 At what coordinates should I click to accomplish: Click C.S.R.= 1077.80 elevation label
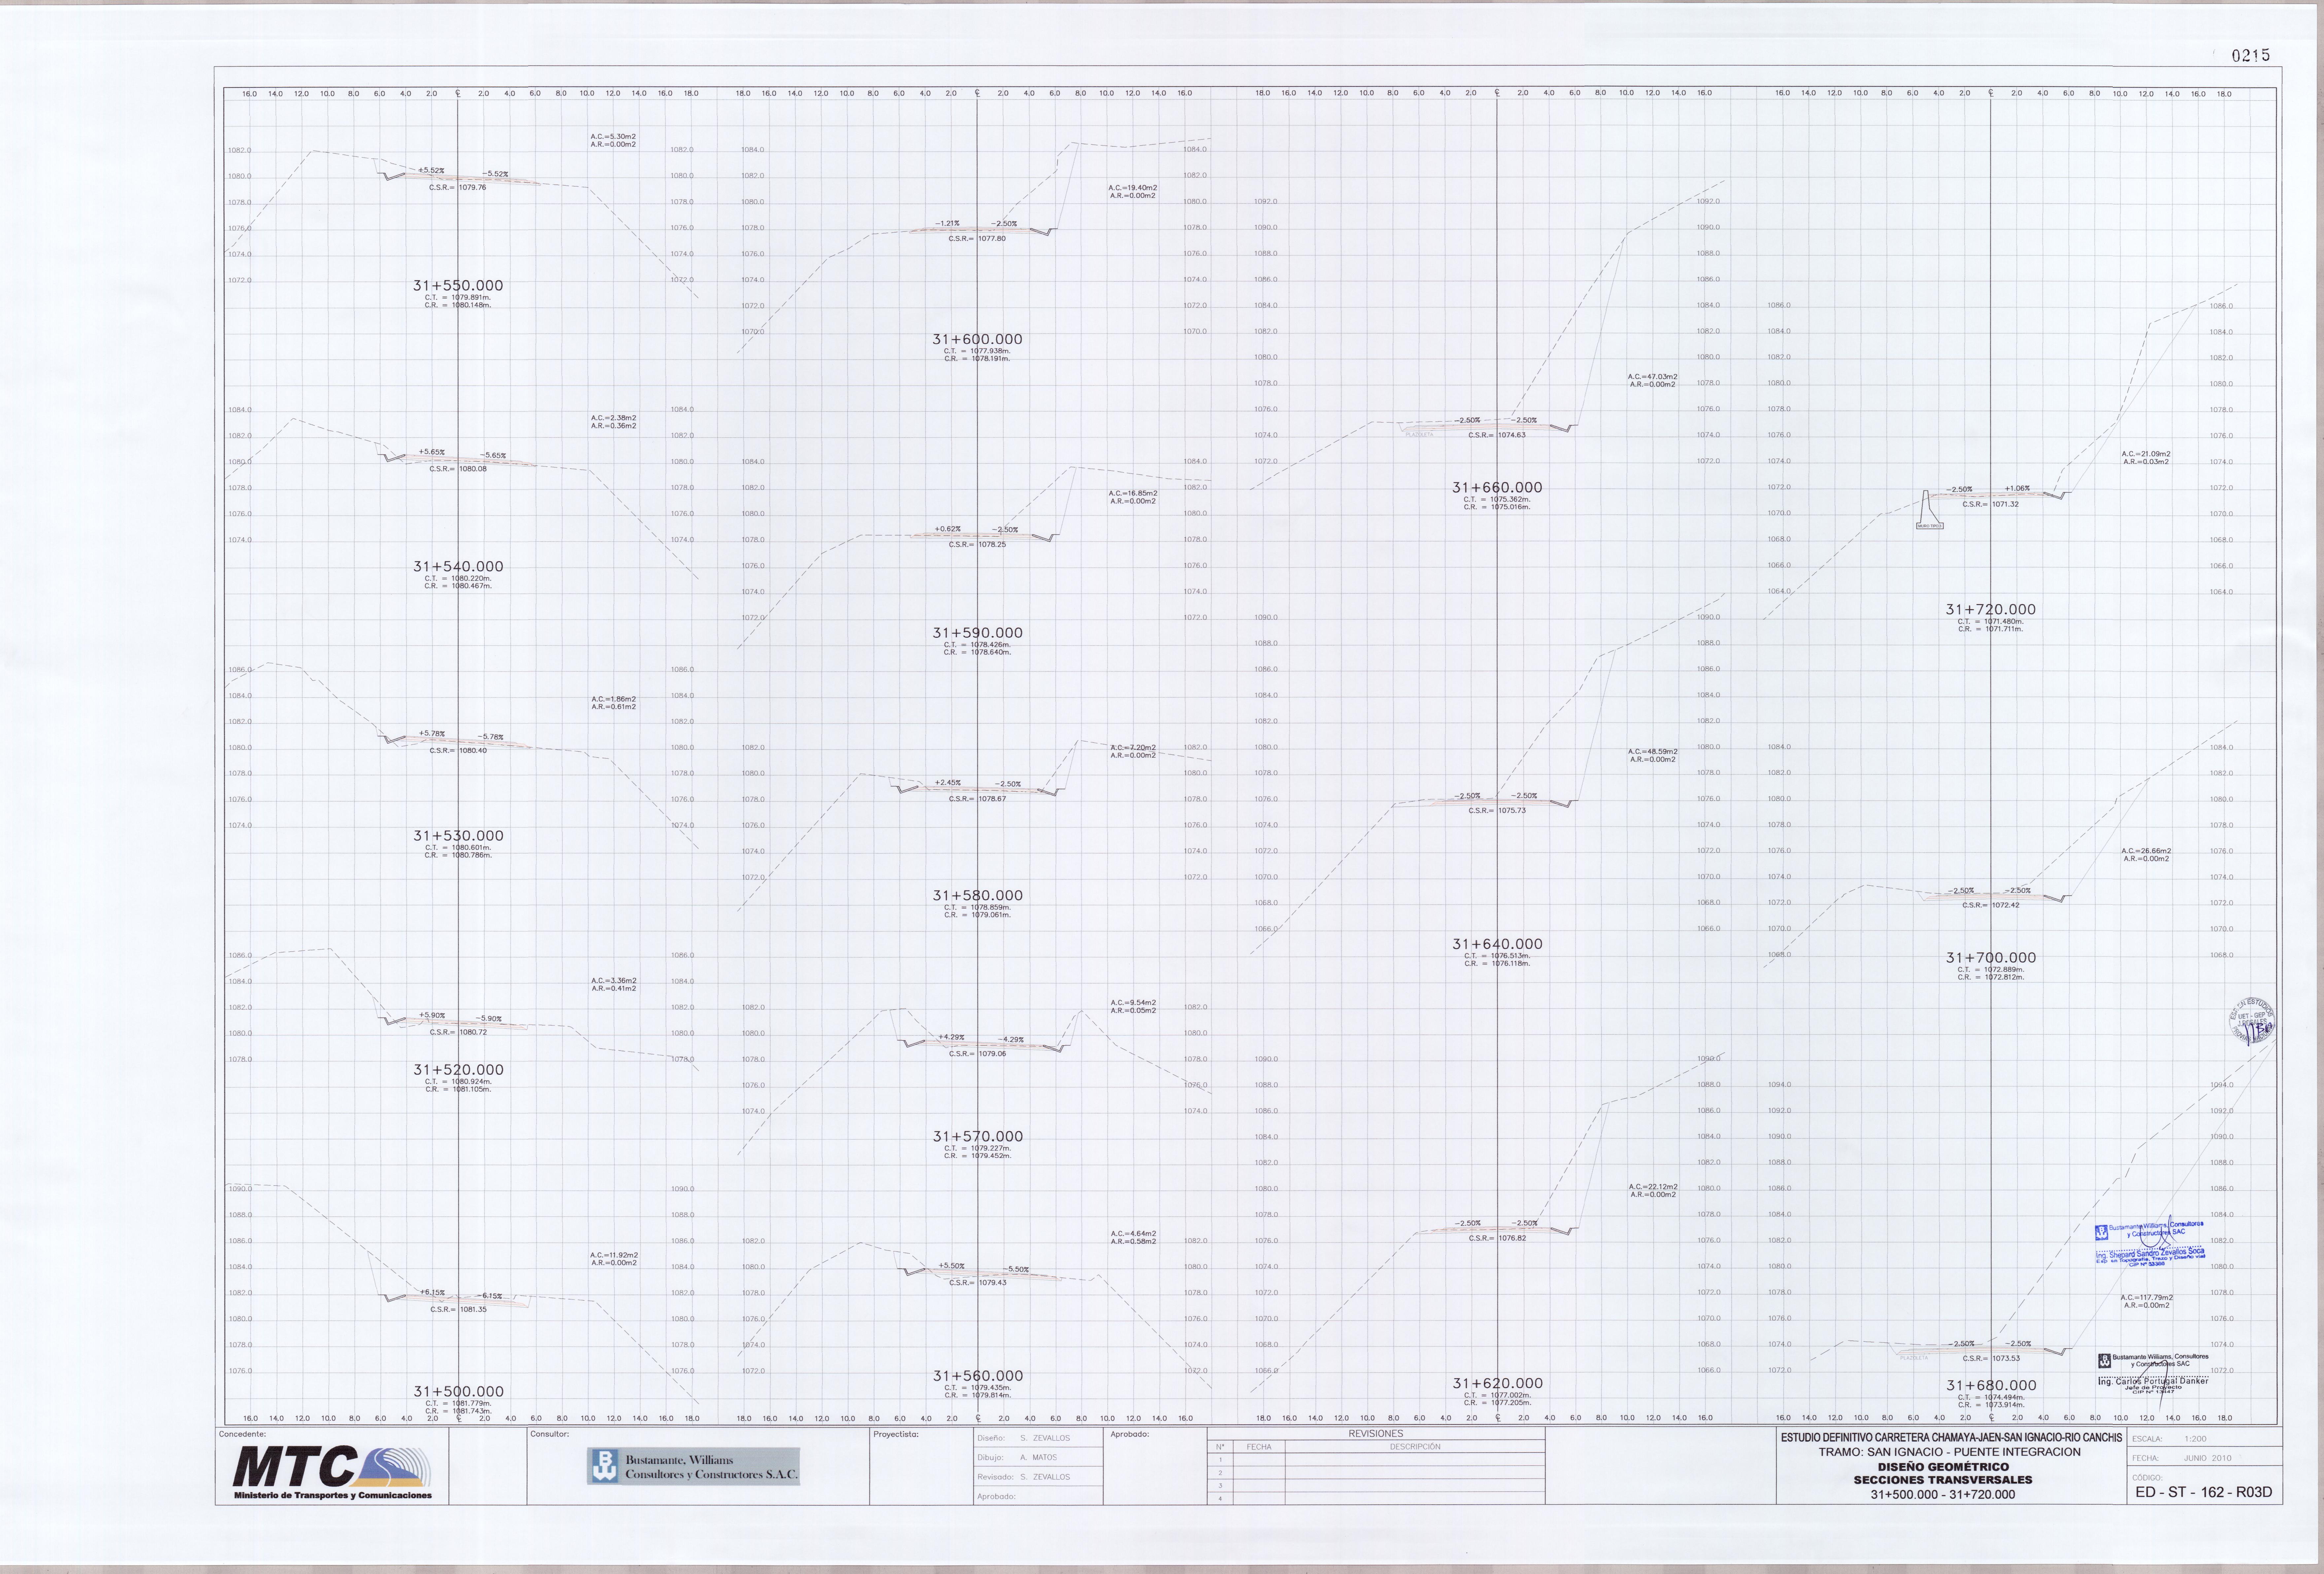tap(977, 239)
